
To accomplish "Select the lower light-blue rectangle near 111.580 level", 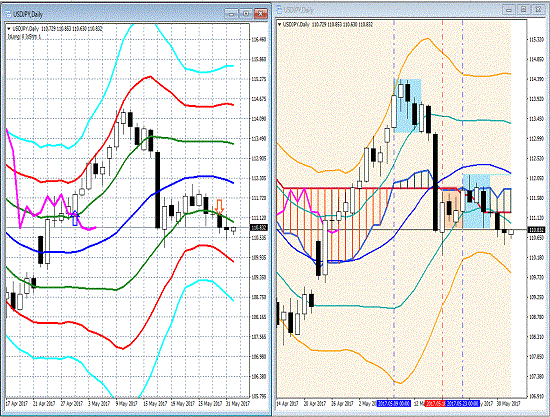I will click(476, 201).
